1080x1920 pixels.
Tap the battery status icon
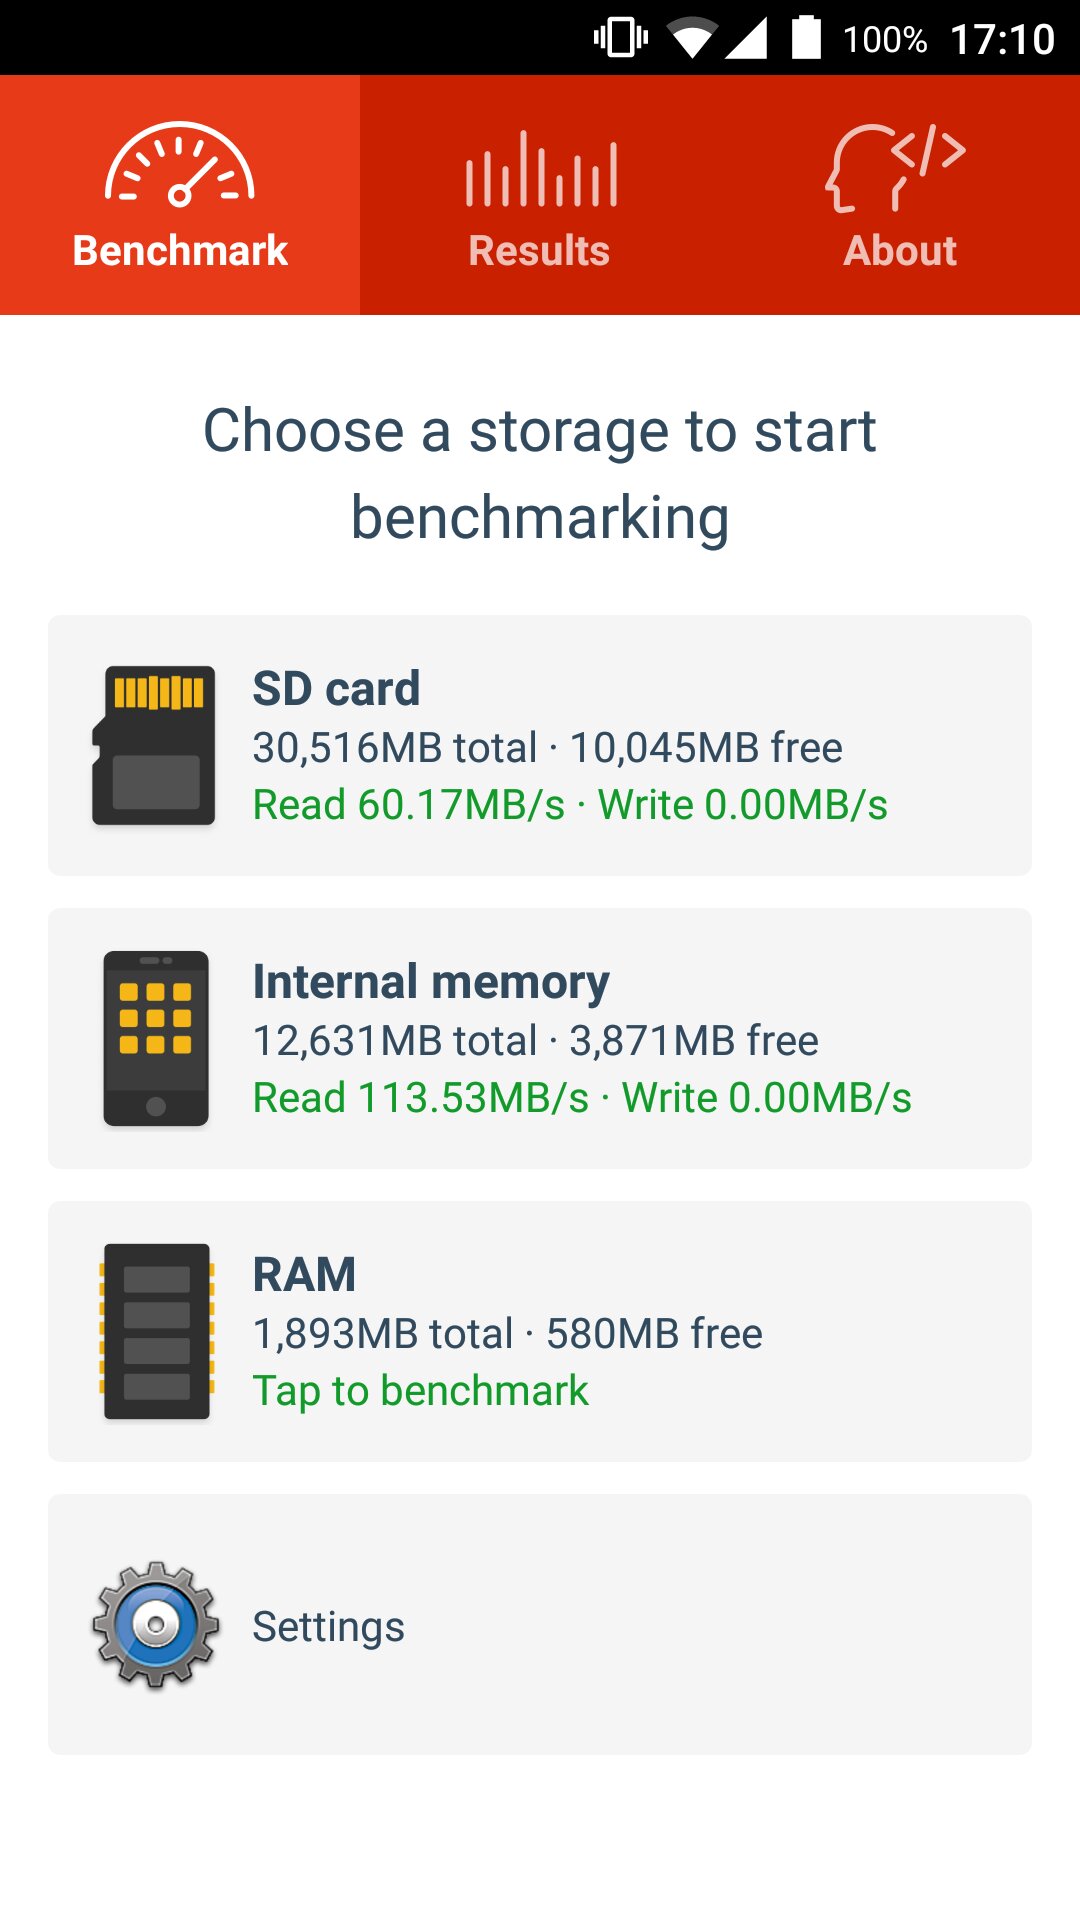(x=806, y=38)
